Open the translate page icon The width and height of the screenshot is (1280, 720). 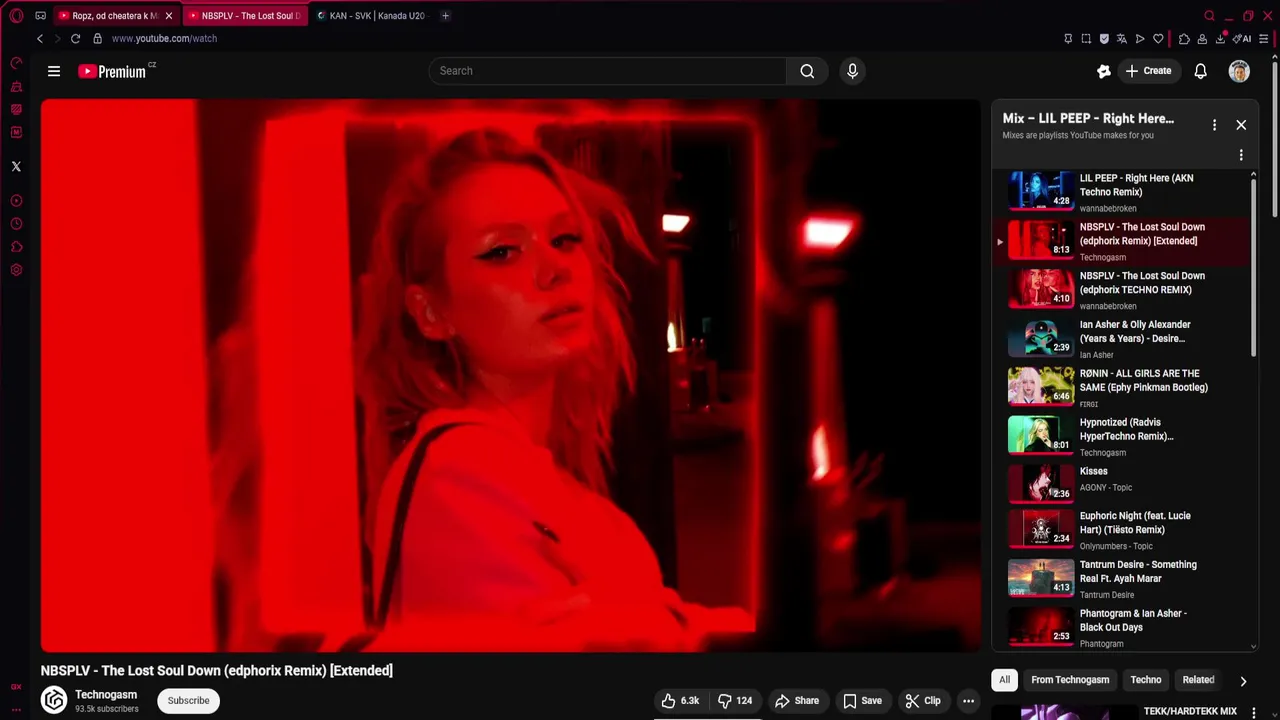(x=1121, y=39)
